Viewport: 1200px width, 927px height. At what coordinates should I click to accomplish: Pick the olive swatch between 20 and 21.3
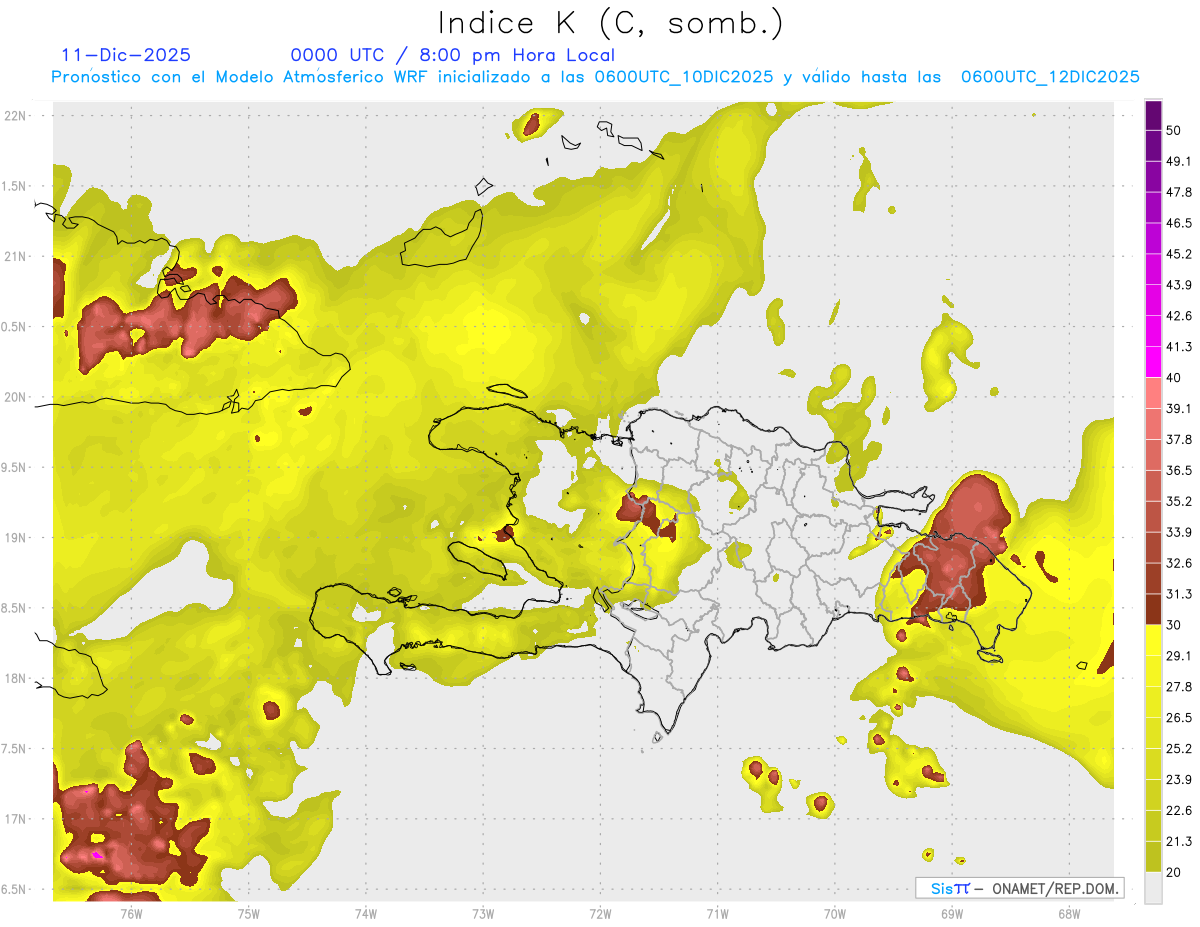click(x=1153, y=857)
